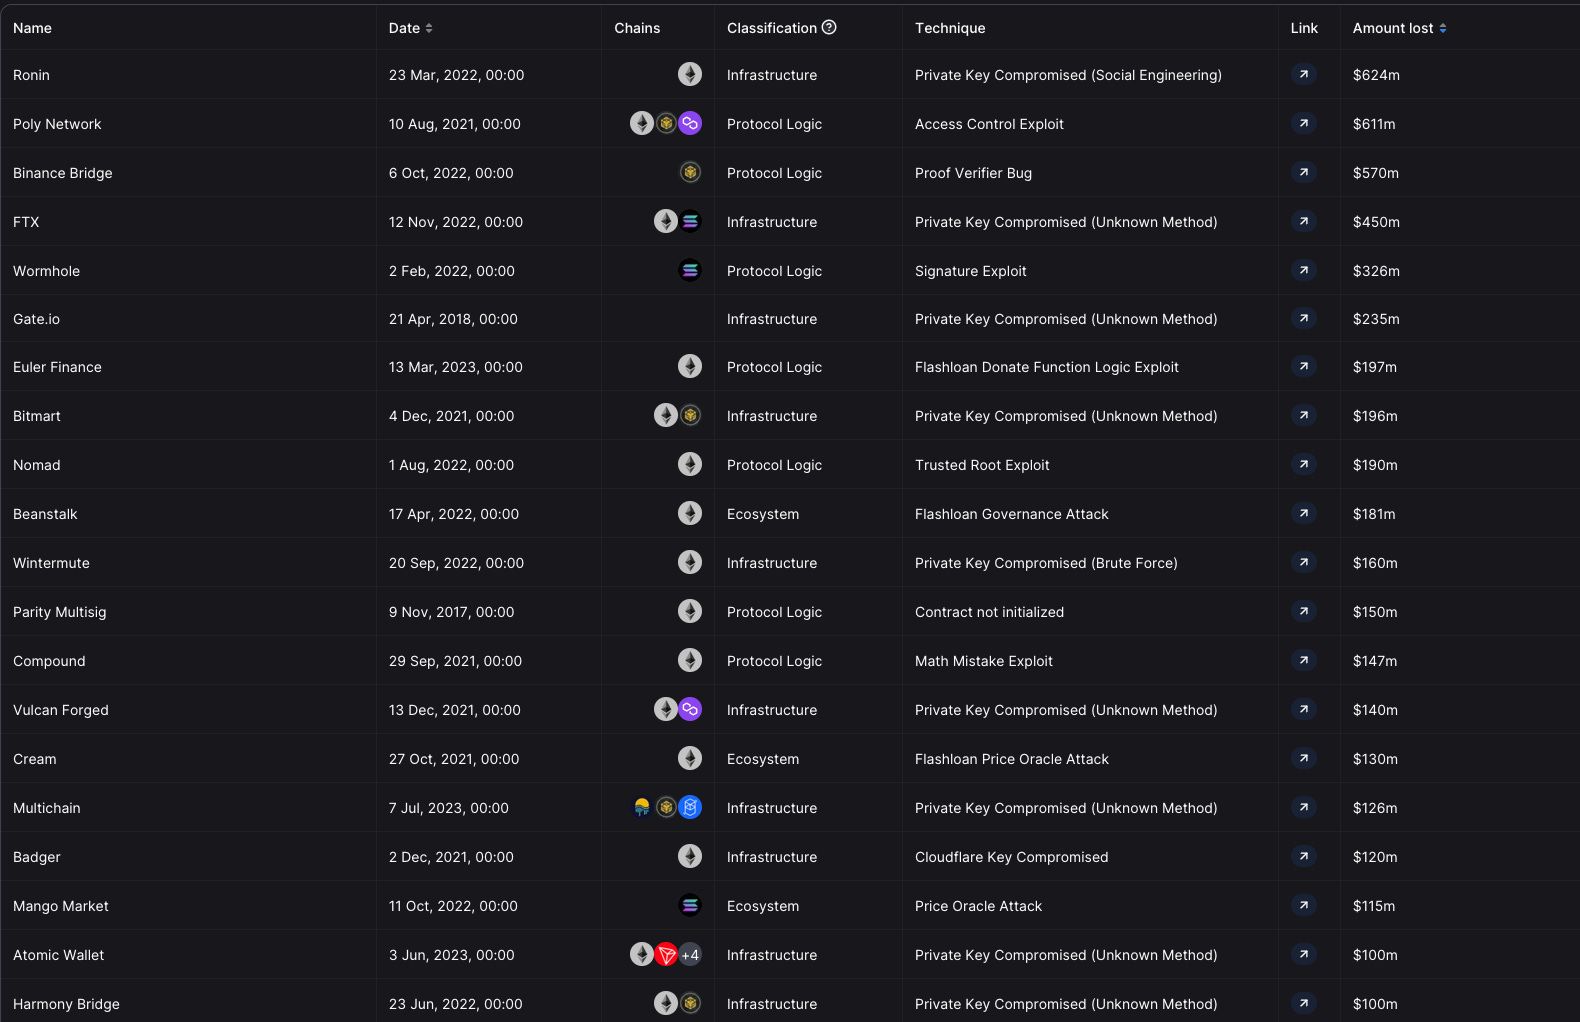This screenshot has width=1580, height=1022.
Task: Open the Ronin external link arrow
Action: 1303,74
